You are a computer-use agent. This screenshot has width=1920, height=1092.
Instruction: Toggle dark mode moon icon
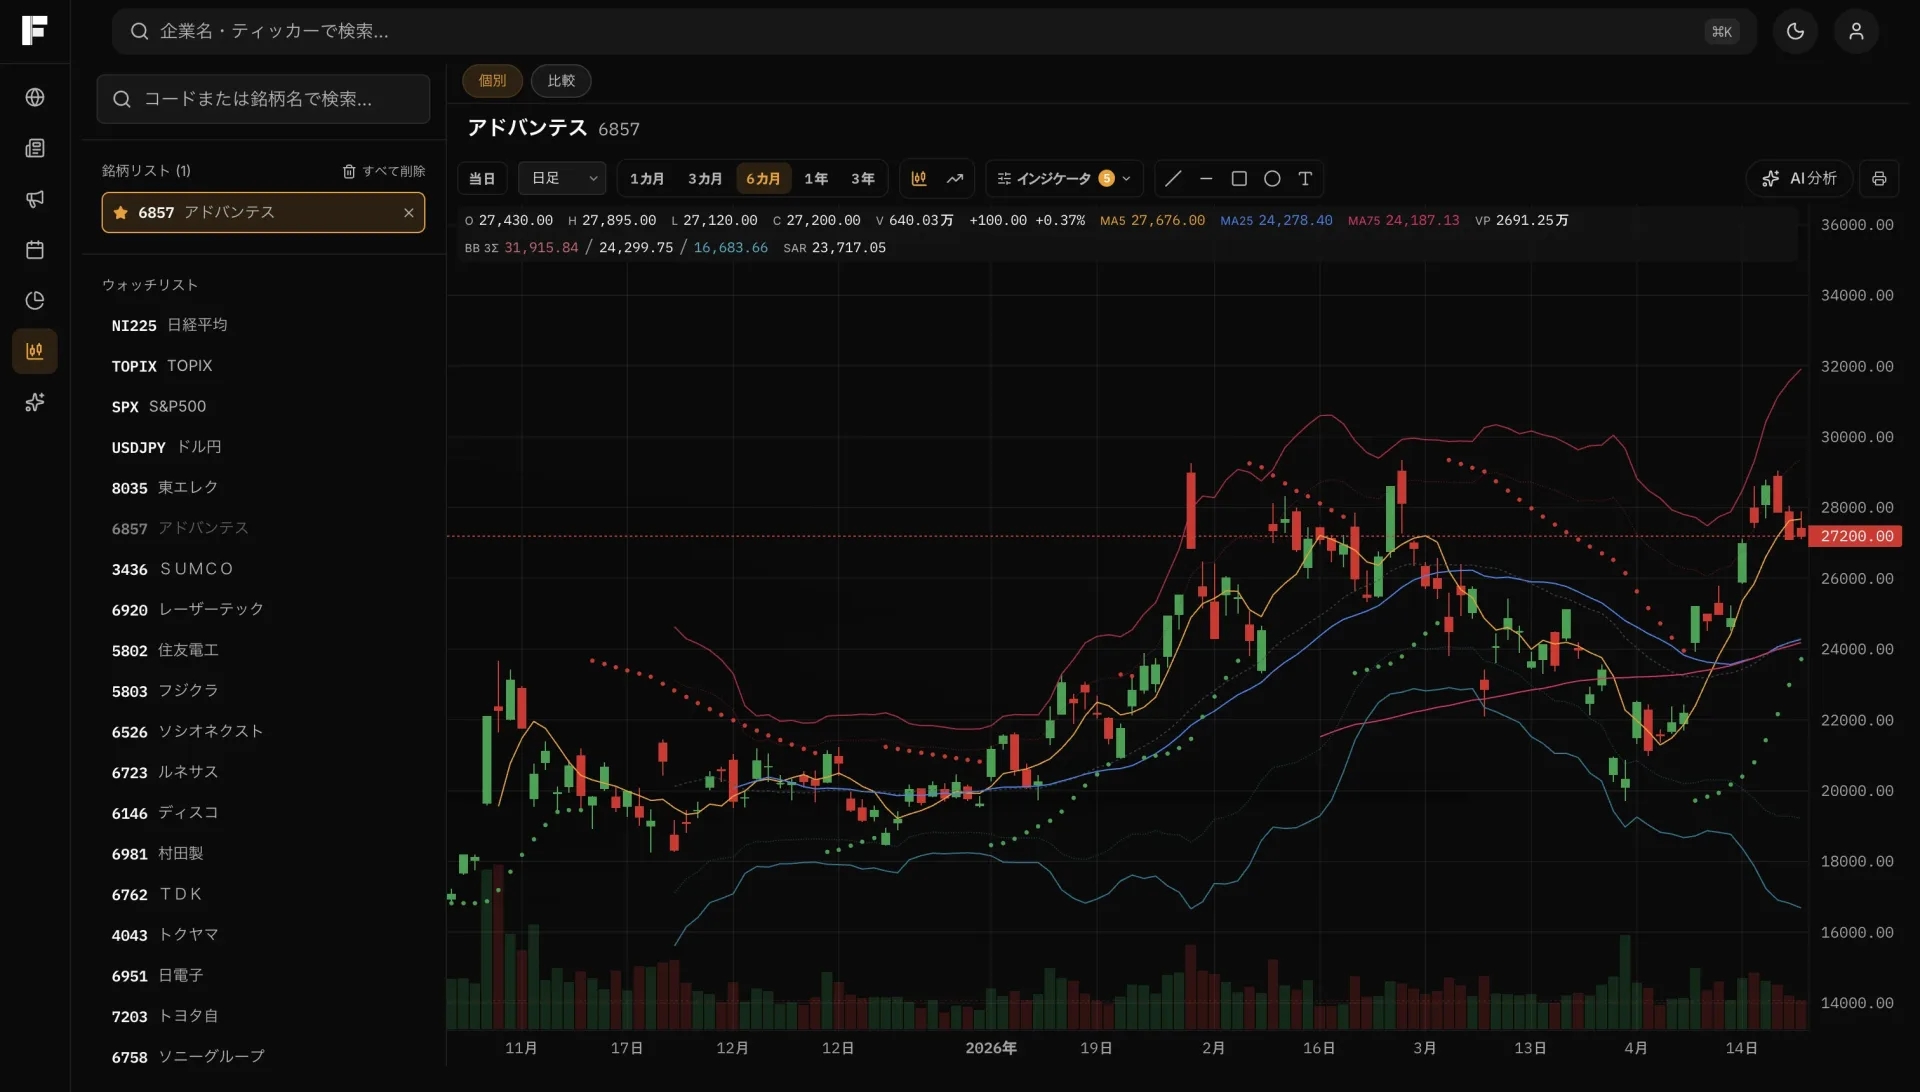click(1795, 31)
